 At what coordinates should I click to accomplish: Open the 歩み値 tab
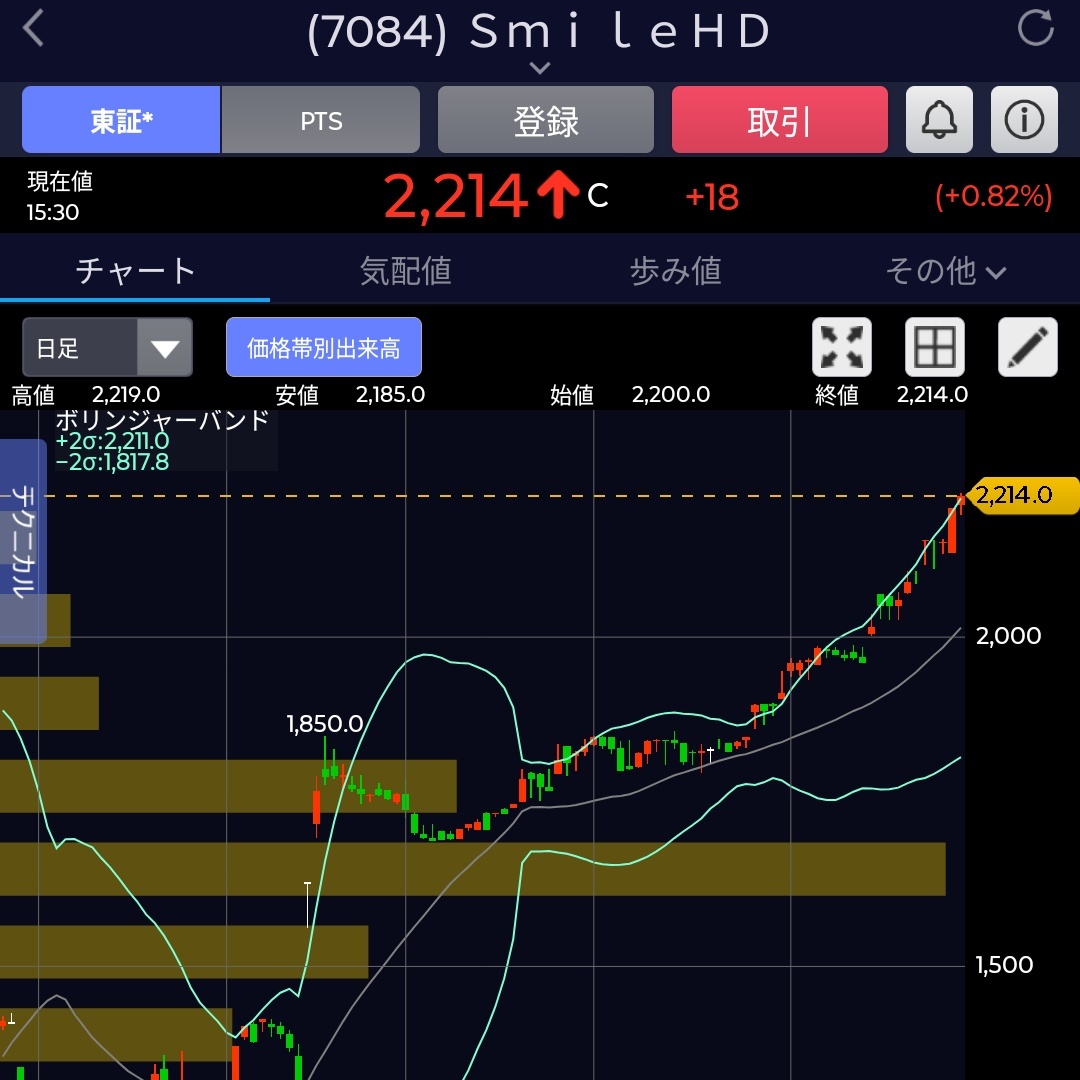pyautogui.click(x=675, y=271)
